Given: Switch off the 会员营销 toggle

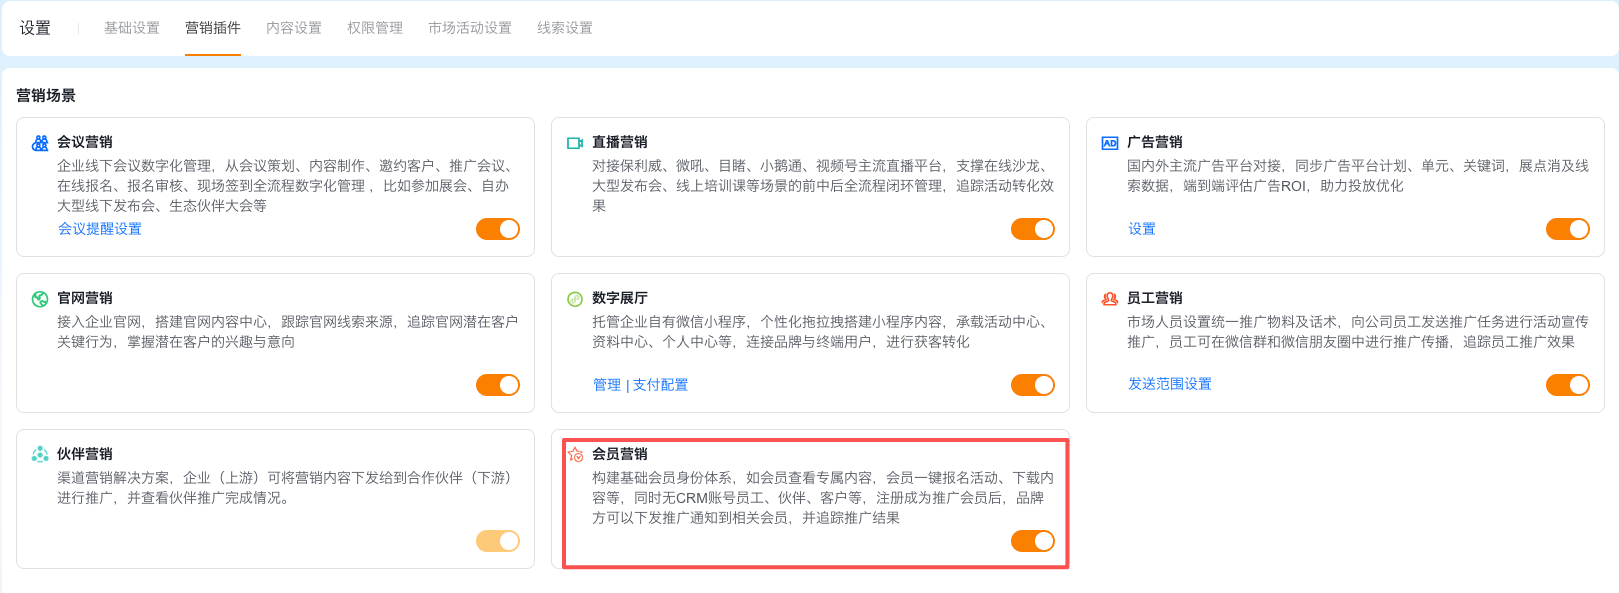Looking at the screenshot, I should pyautogui.click(x=1033, y=541).
